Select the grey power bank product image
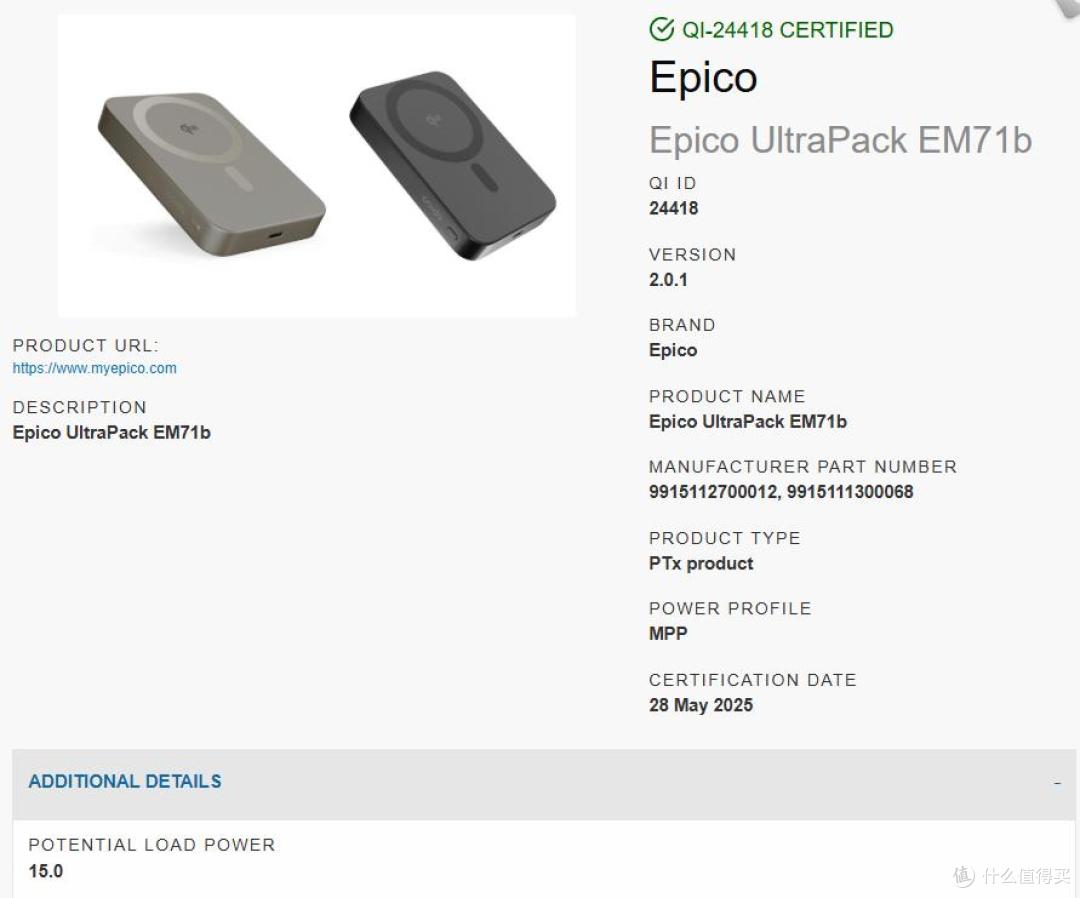This screenshot has height=898, width=1080. pyautogui.click(x=211, y=174)
